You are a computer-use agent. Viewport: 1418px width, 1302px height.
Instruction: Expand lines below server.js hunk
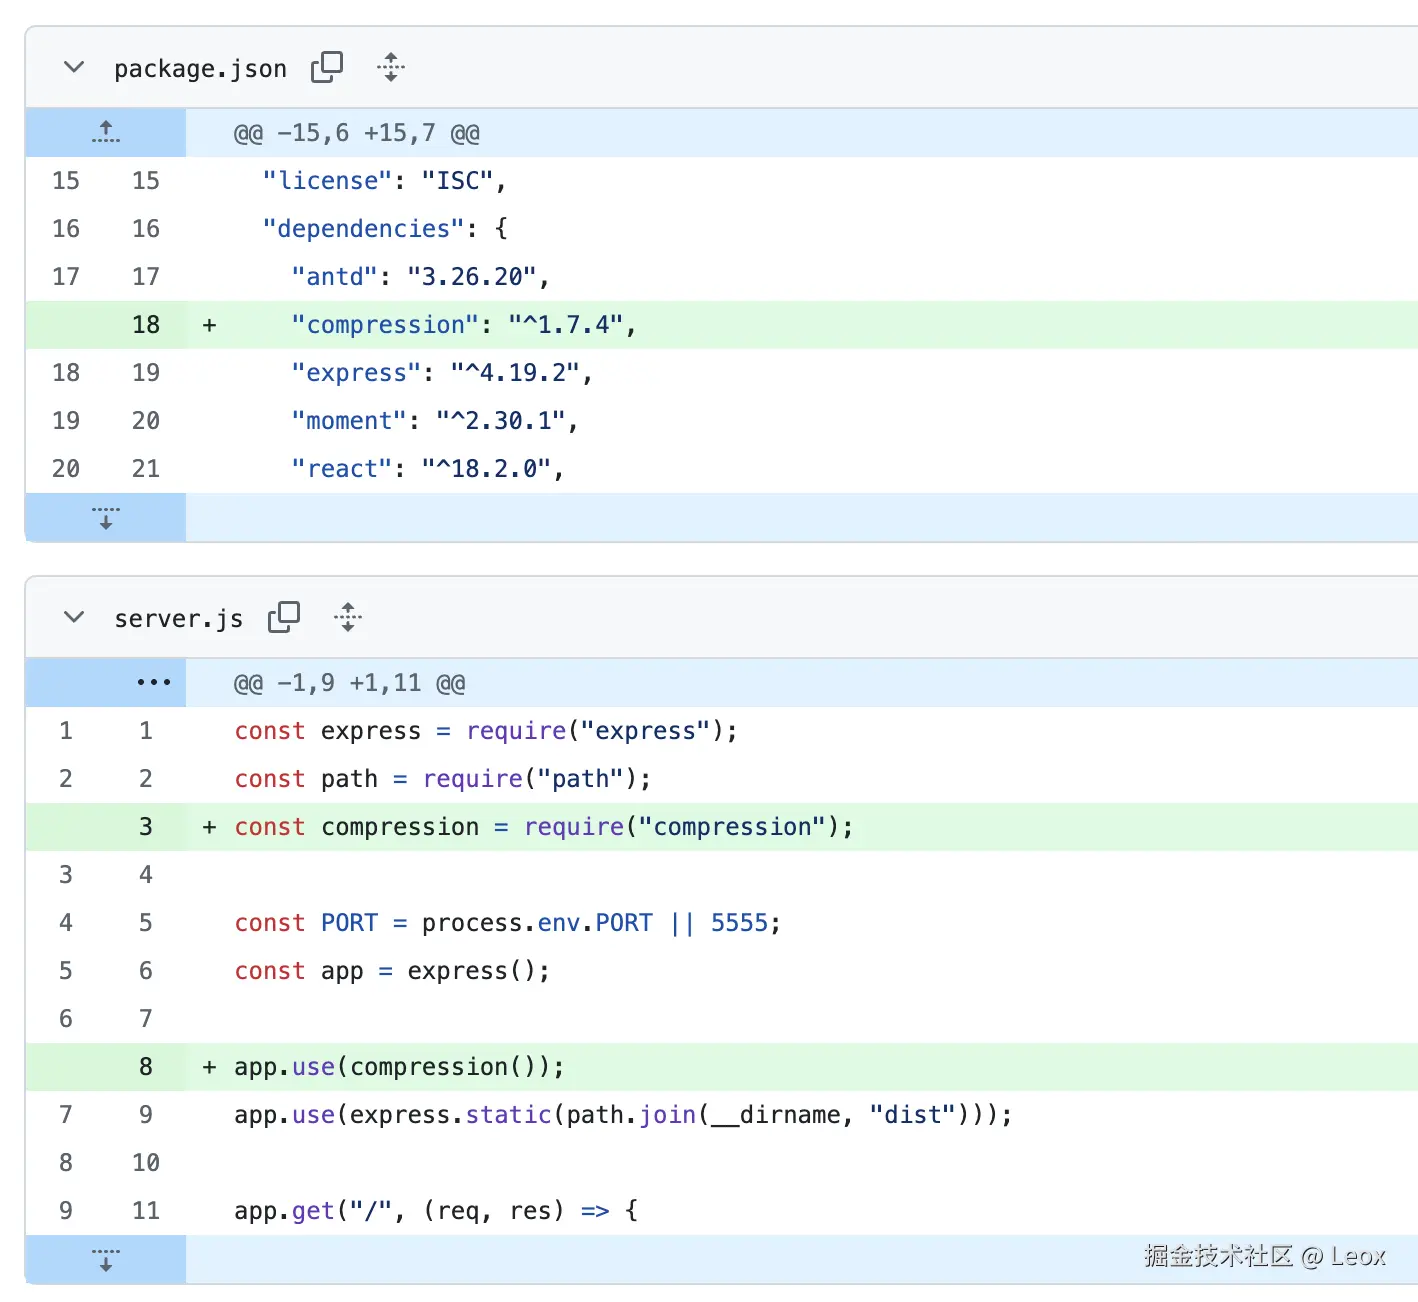coord(106,1259)
